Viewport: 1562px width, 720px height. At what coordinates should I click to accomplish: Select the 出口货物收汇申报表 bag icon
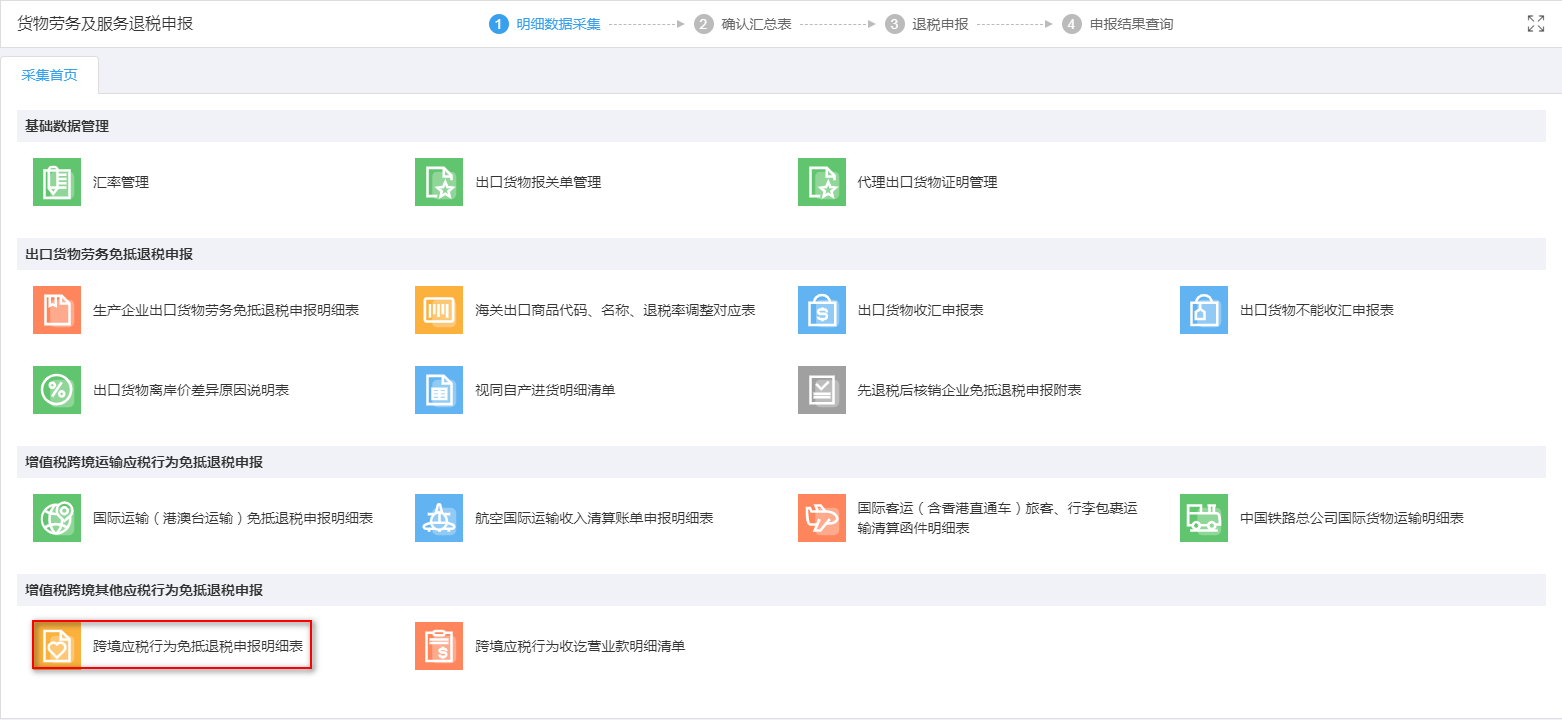(822, 310)
